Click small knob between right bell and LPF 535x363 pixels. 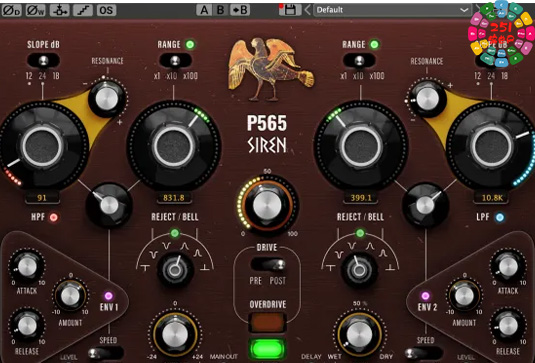425,205
